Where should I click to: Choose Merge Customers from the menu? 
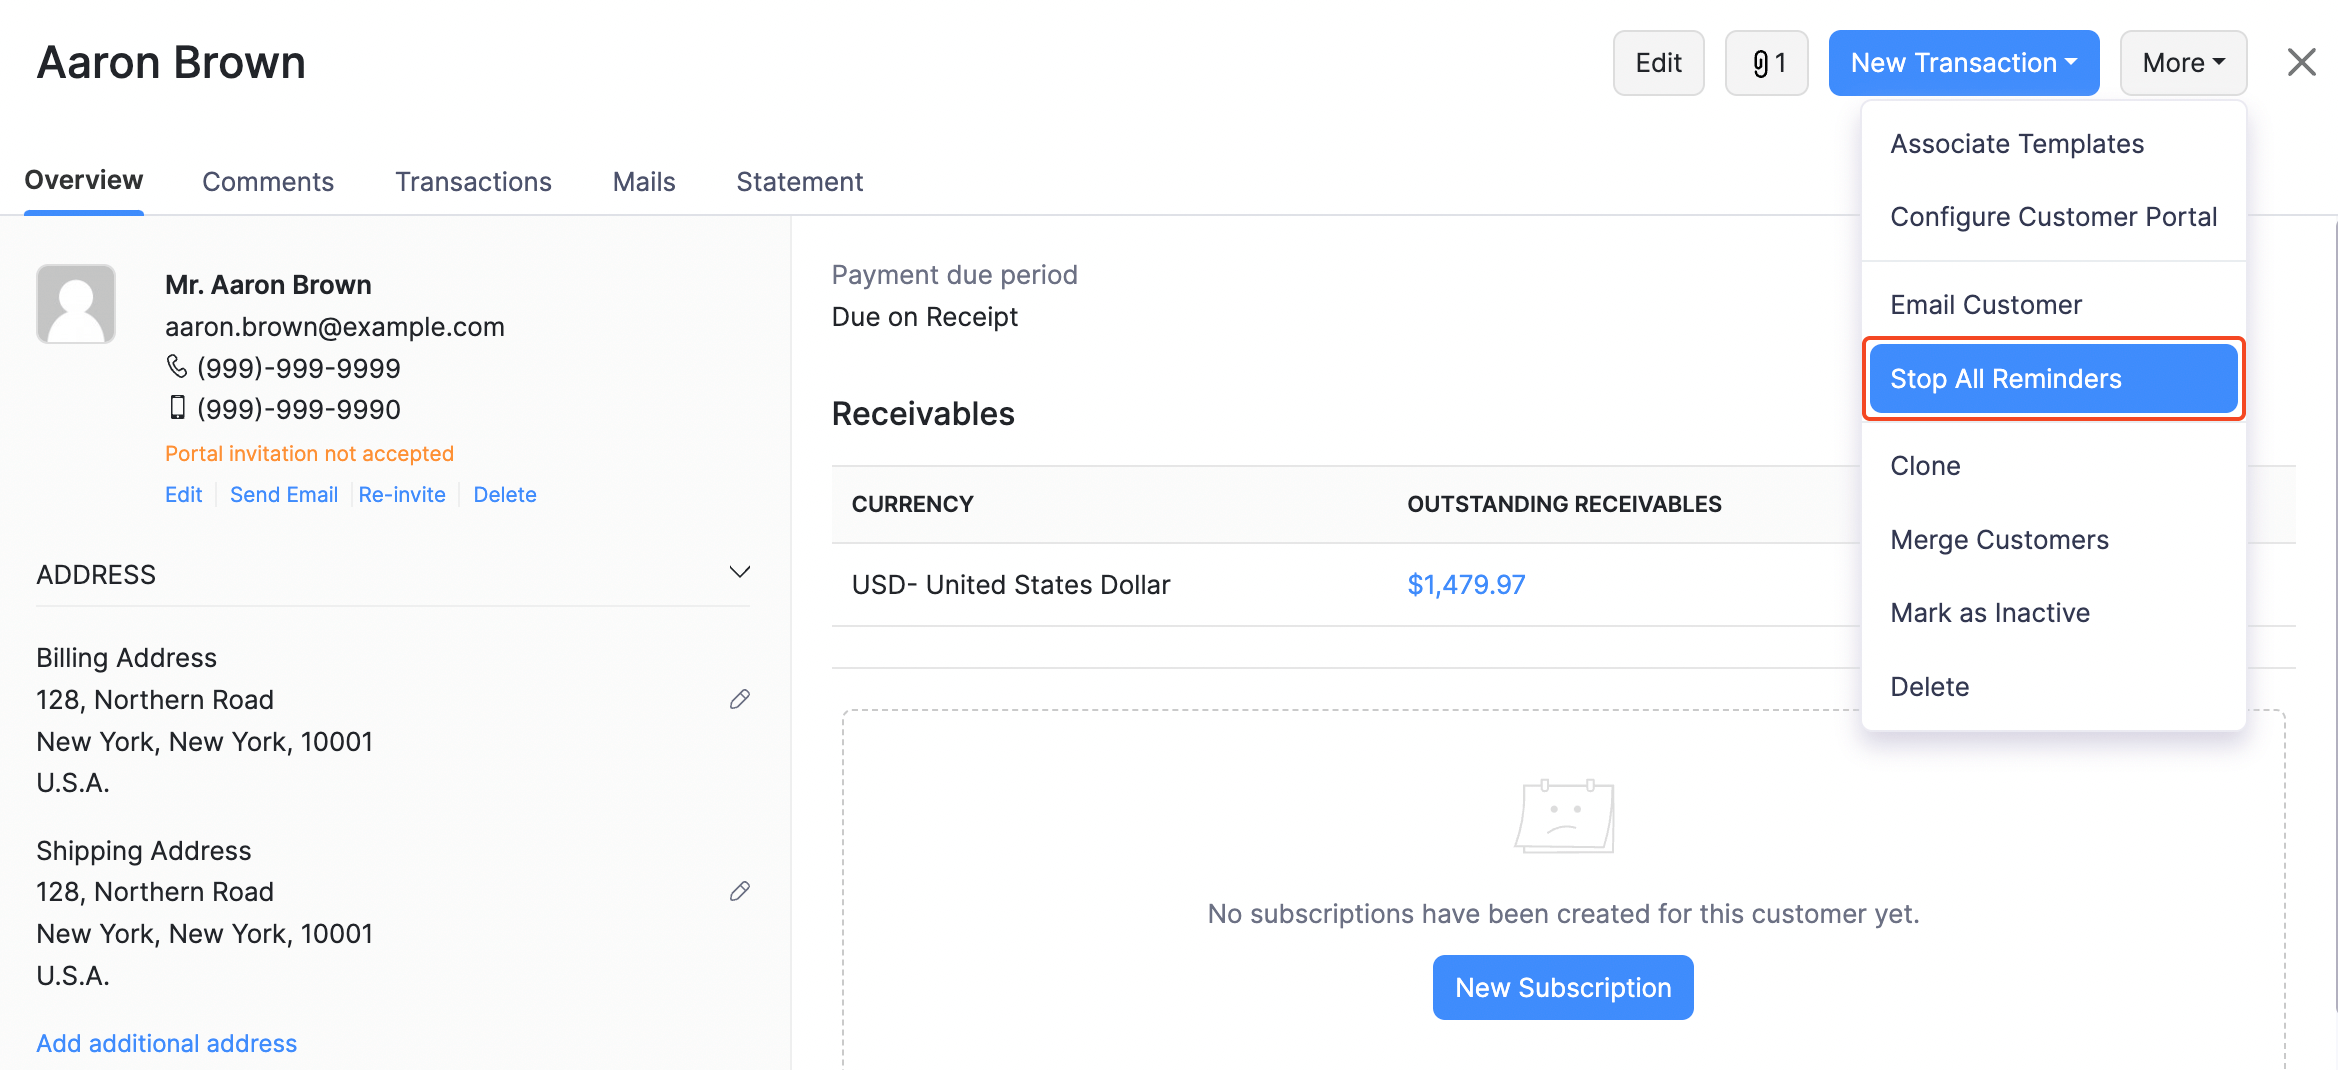pos(1999,539)
